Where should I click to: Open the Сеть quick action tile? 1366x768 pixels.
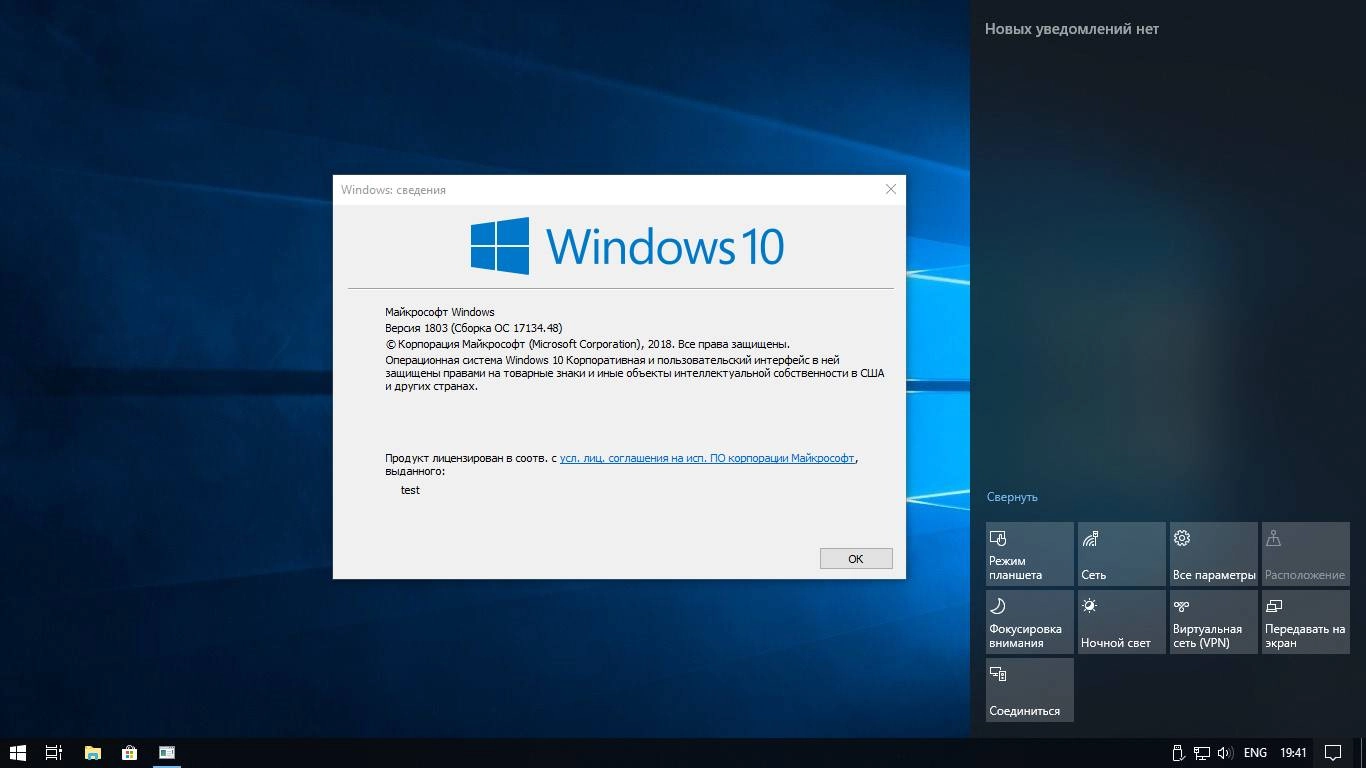pos(1122,554)
